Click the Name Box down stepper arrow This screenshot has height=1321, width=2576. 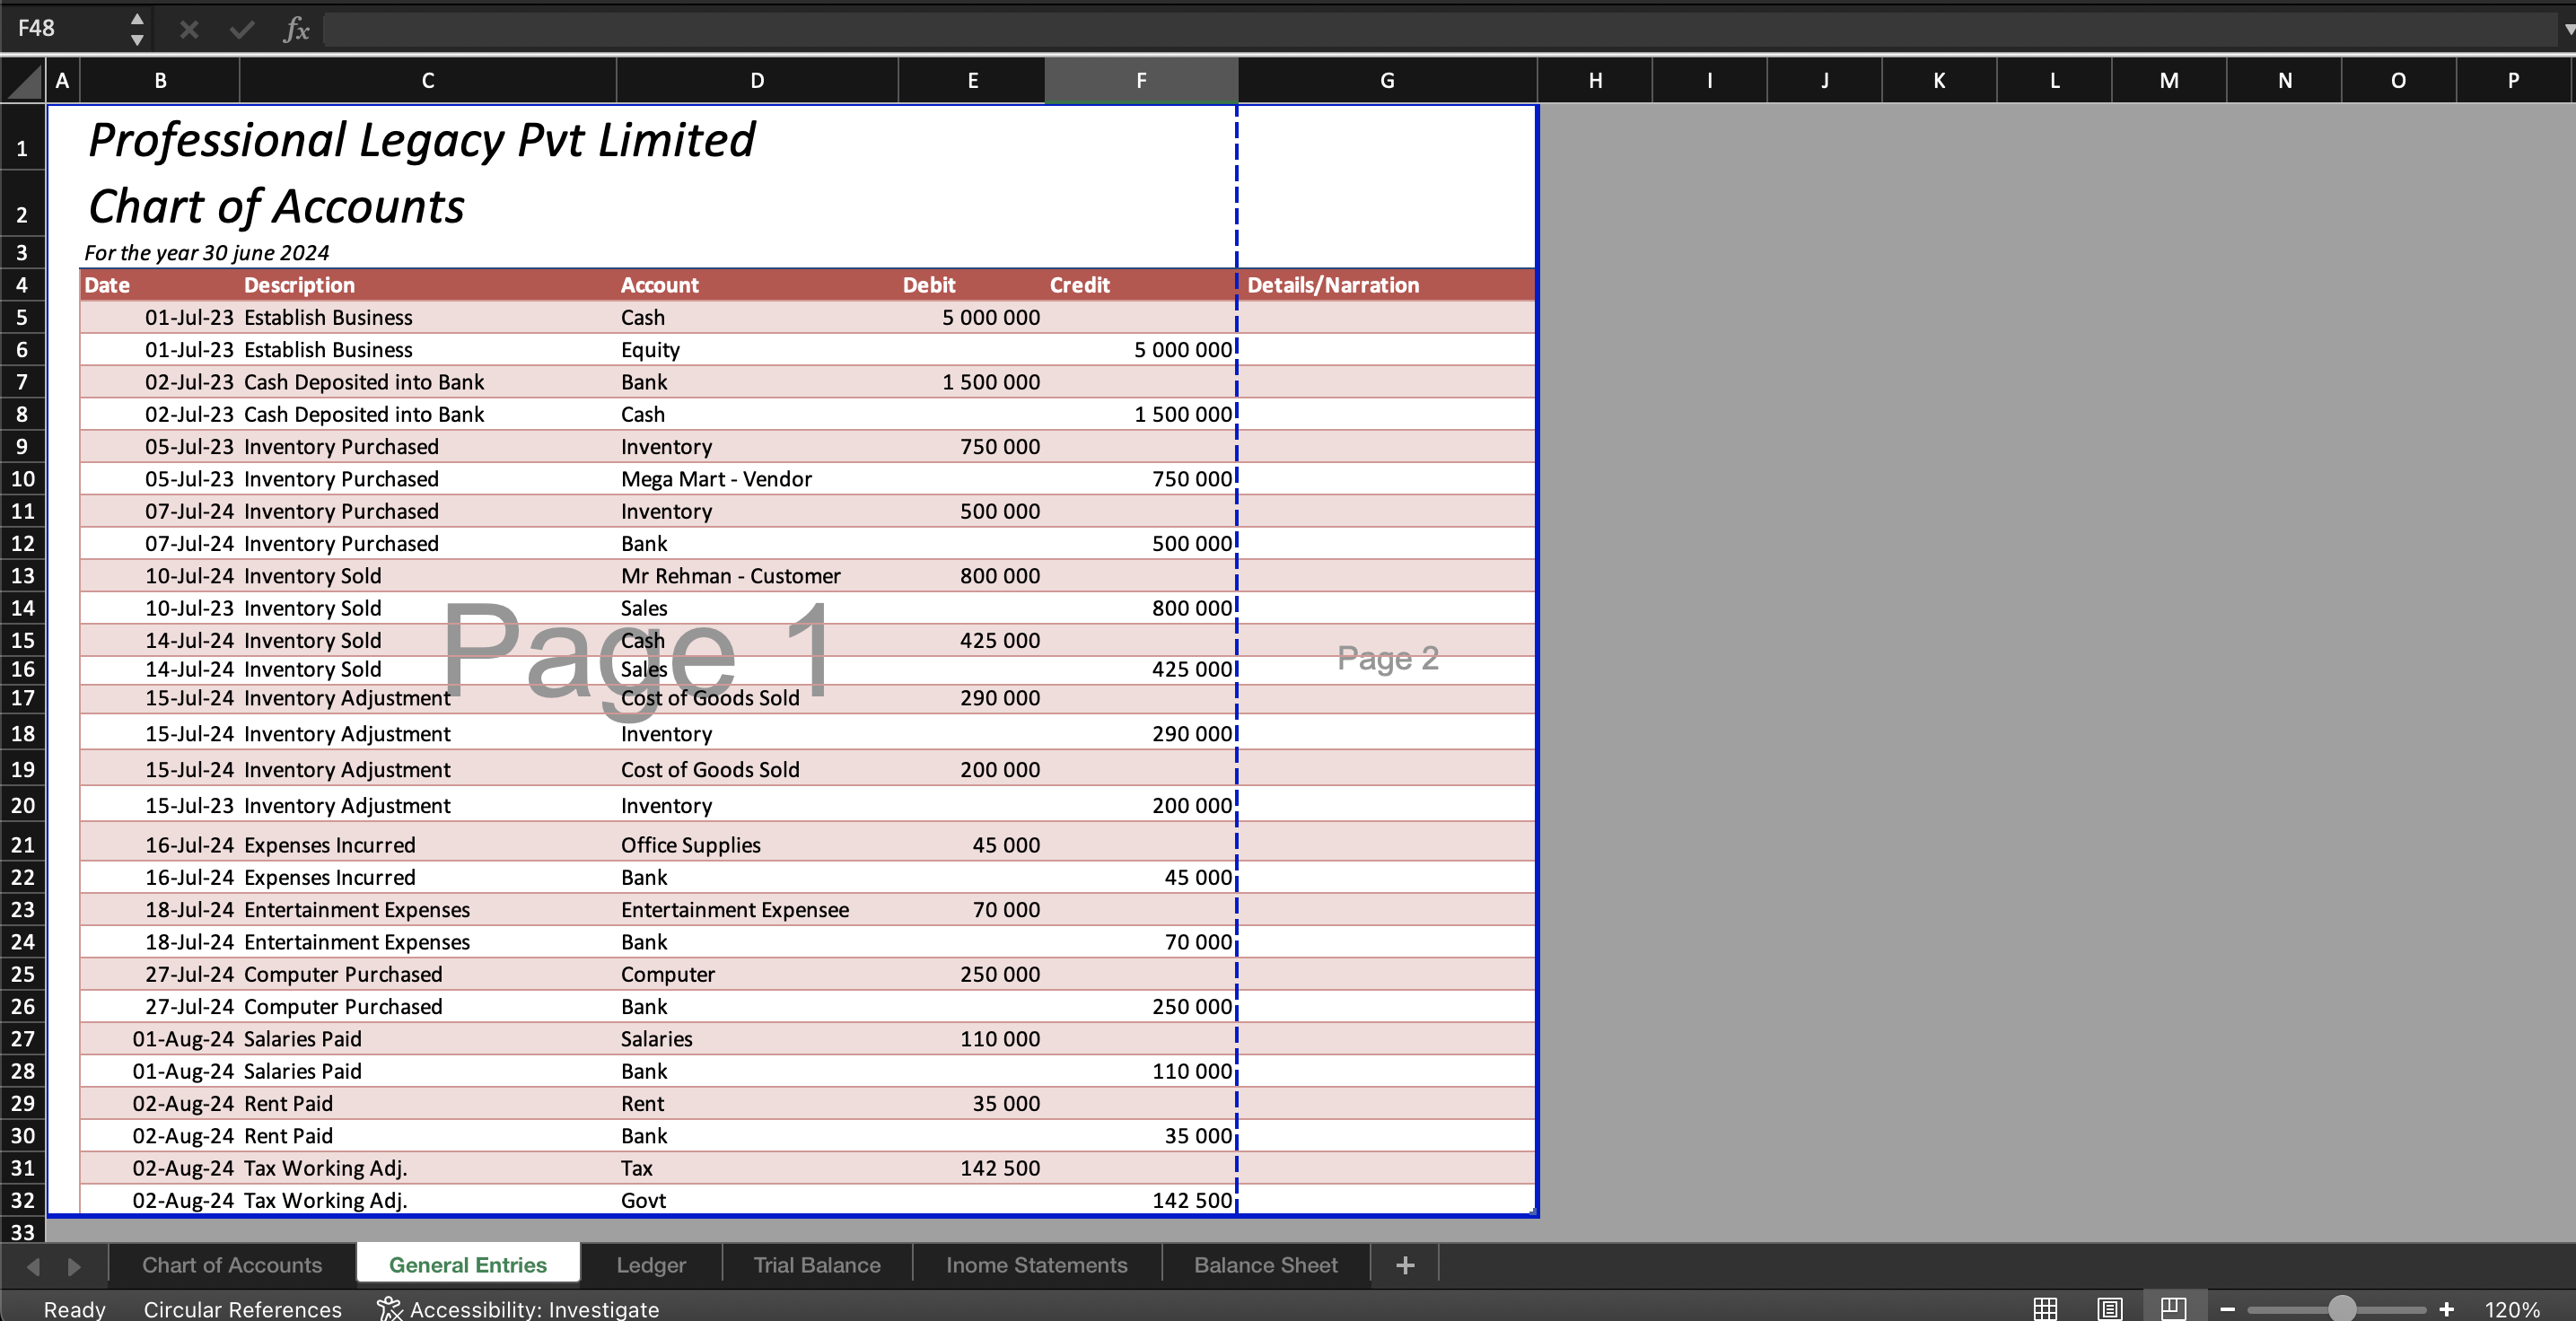coord(138,42)
